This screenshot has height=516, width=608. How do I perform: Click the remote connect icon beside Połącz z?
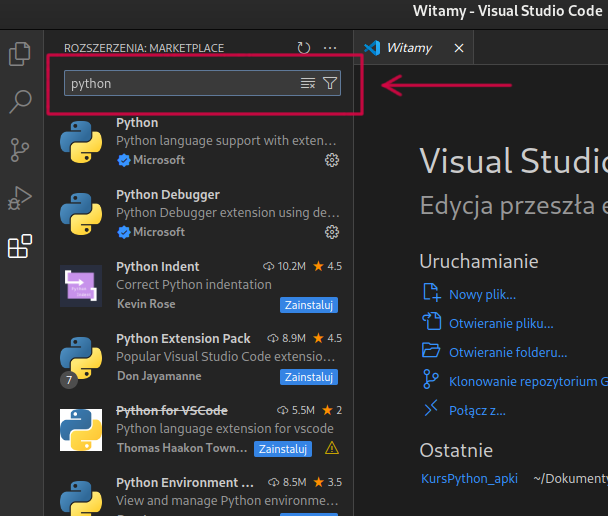[x=431, y=408]
